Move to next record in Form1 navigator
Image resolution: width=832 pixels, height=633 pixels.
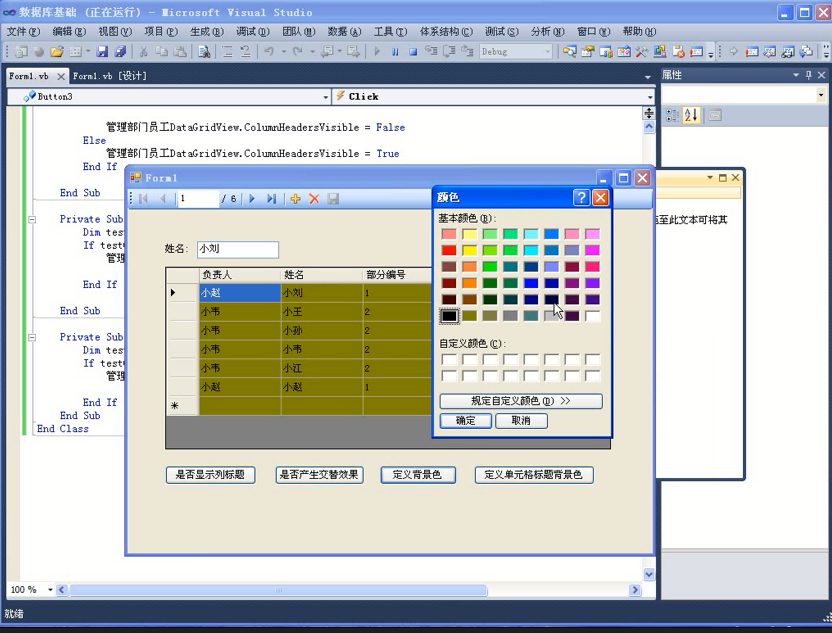coord(252,198)
